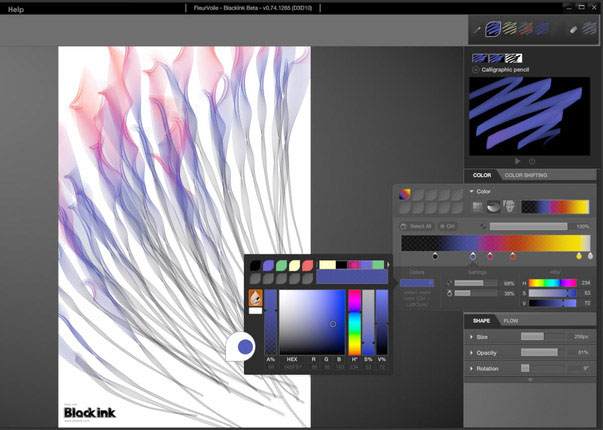Click the reset icon below the brush preview
This screenshot has height=430, width=603.
tap(531, 160)
